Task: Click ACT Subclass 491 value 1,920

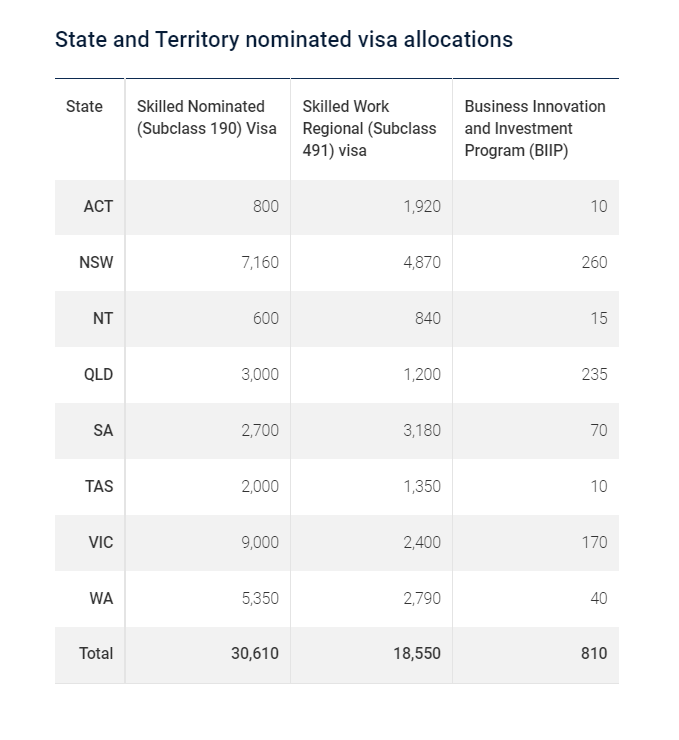Action: [422, 207]
